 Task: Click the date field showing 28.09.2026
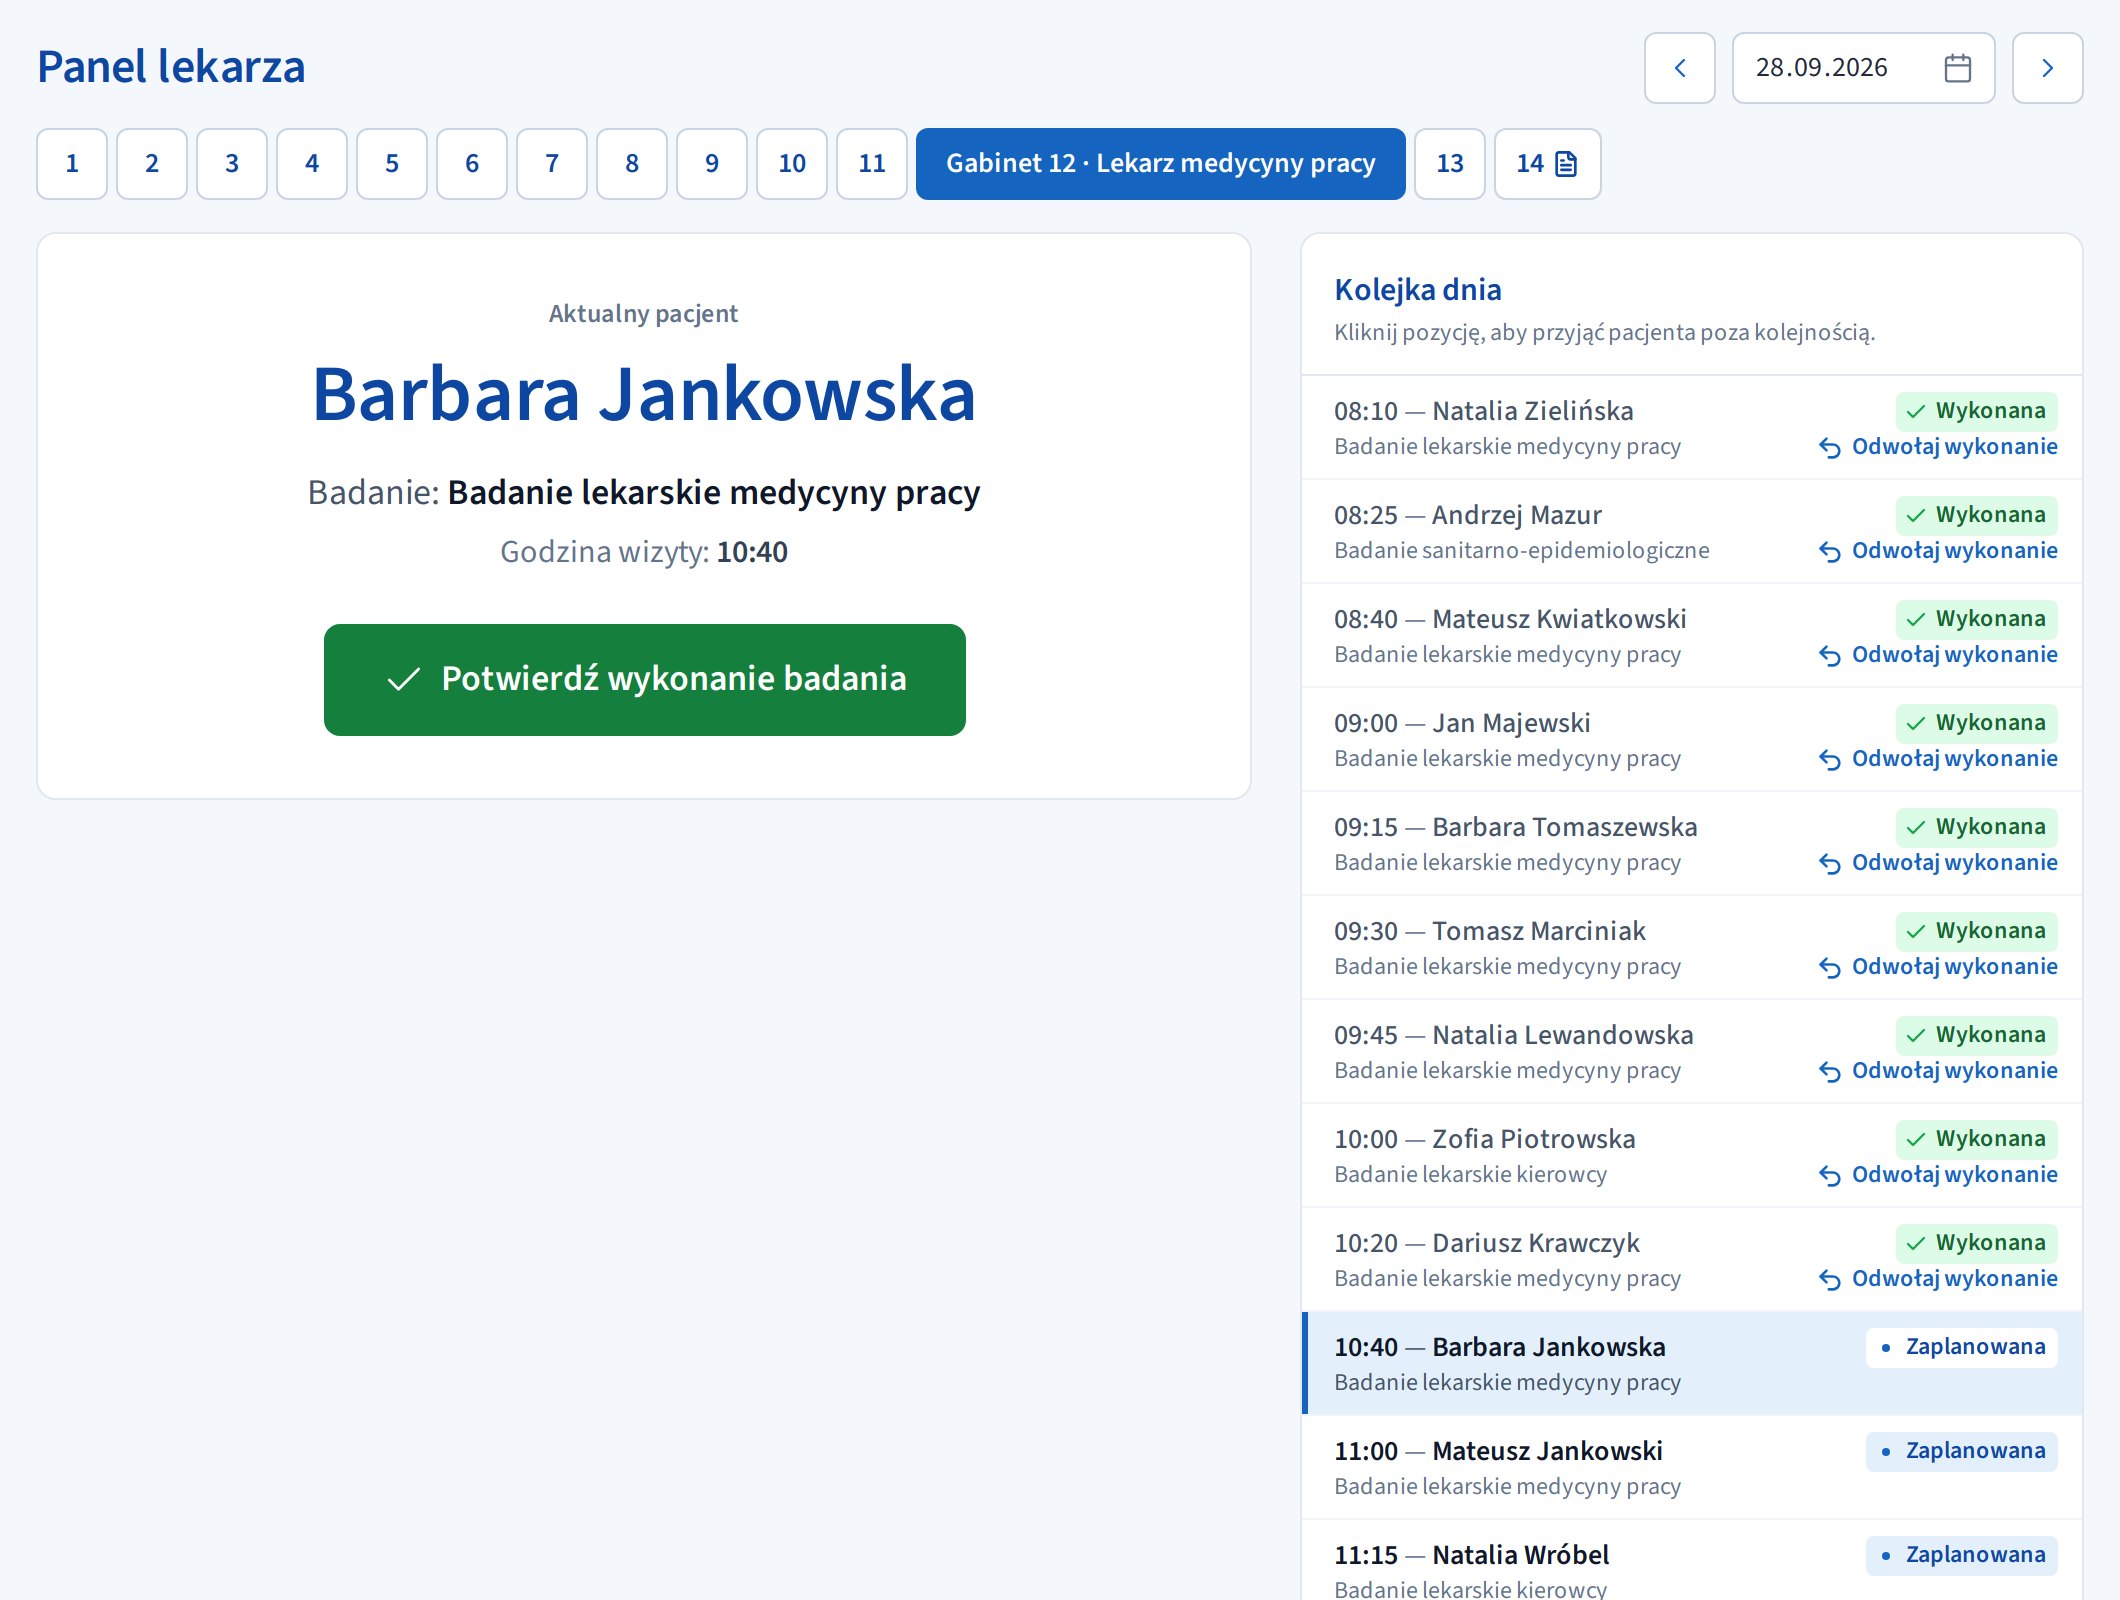click(1863, 68)
